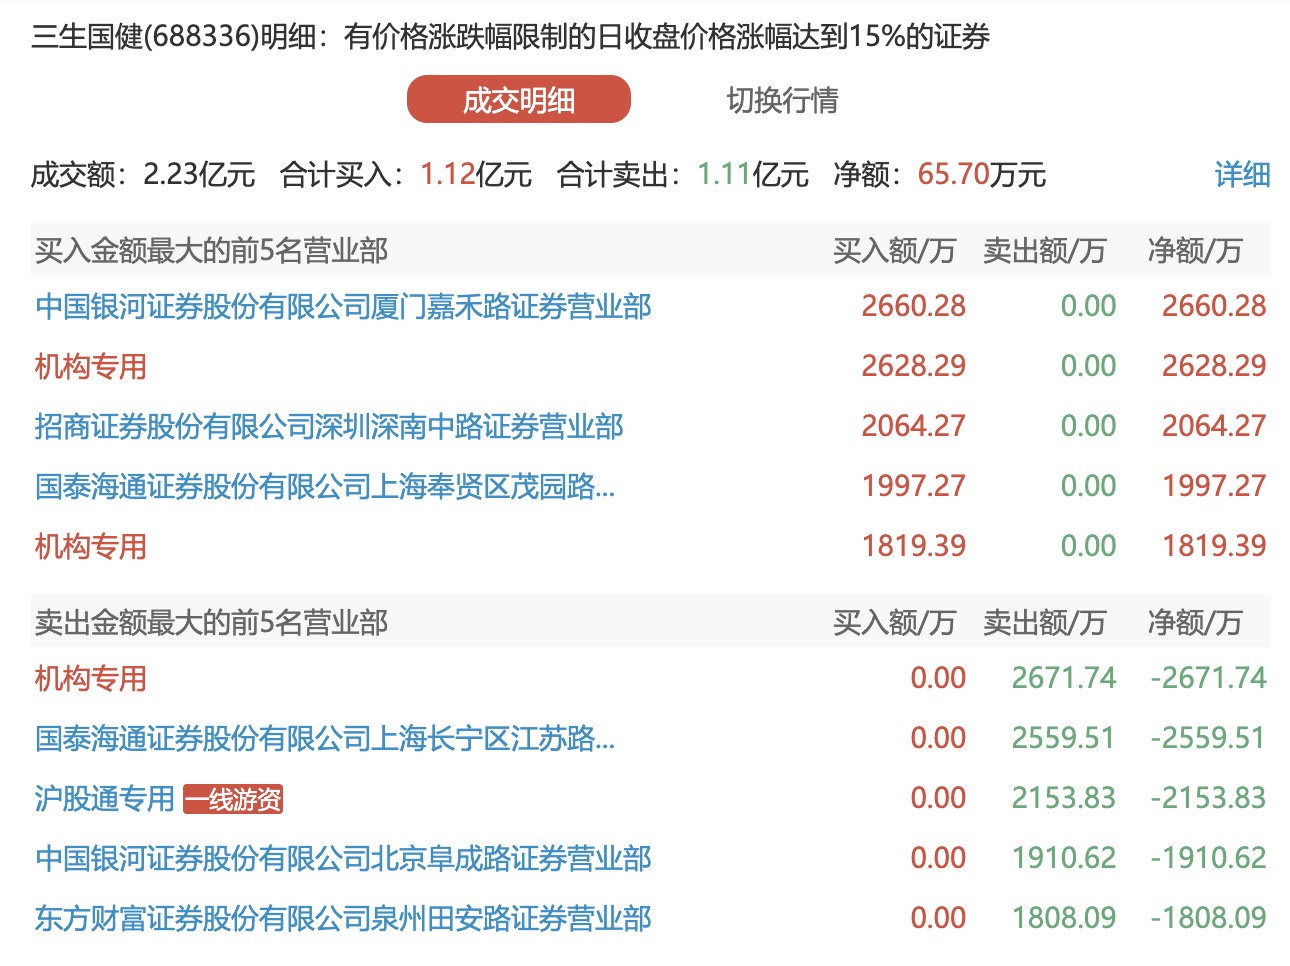
Task: Click 机构专用 with 1819.39 buy amount
Action: pyautogui.click(x=91, y=546)
